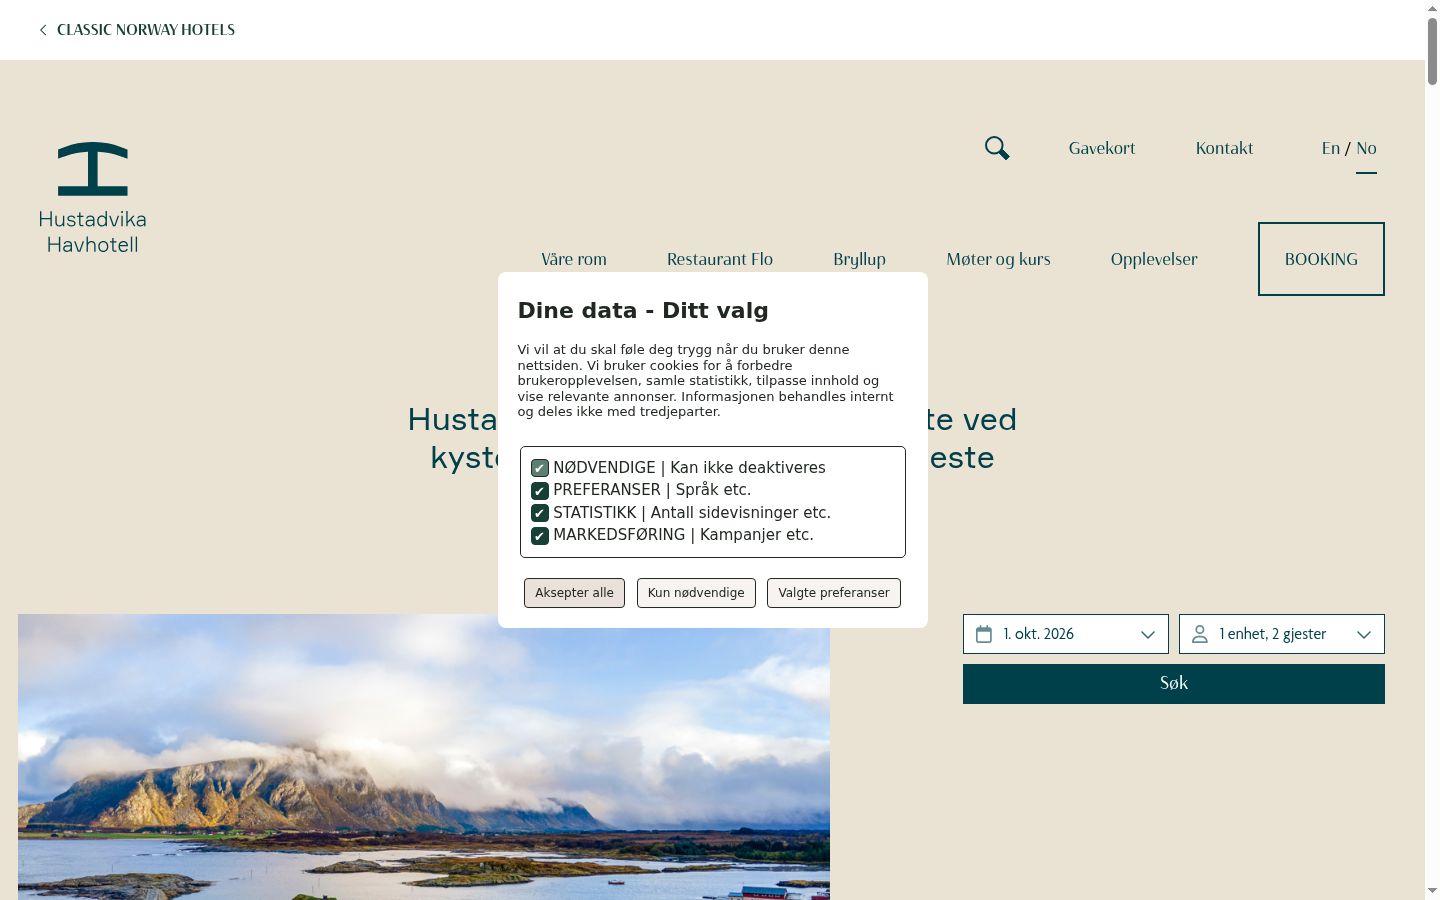Open the Våre rom menu item
The width and height of the screenshot is (1440, 900).
pyautogui.click(x=574, y=259)
